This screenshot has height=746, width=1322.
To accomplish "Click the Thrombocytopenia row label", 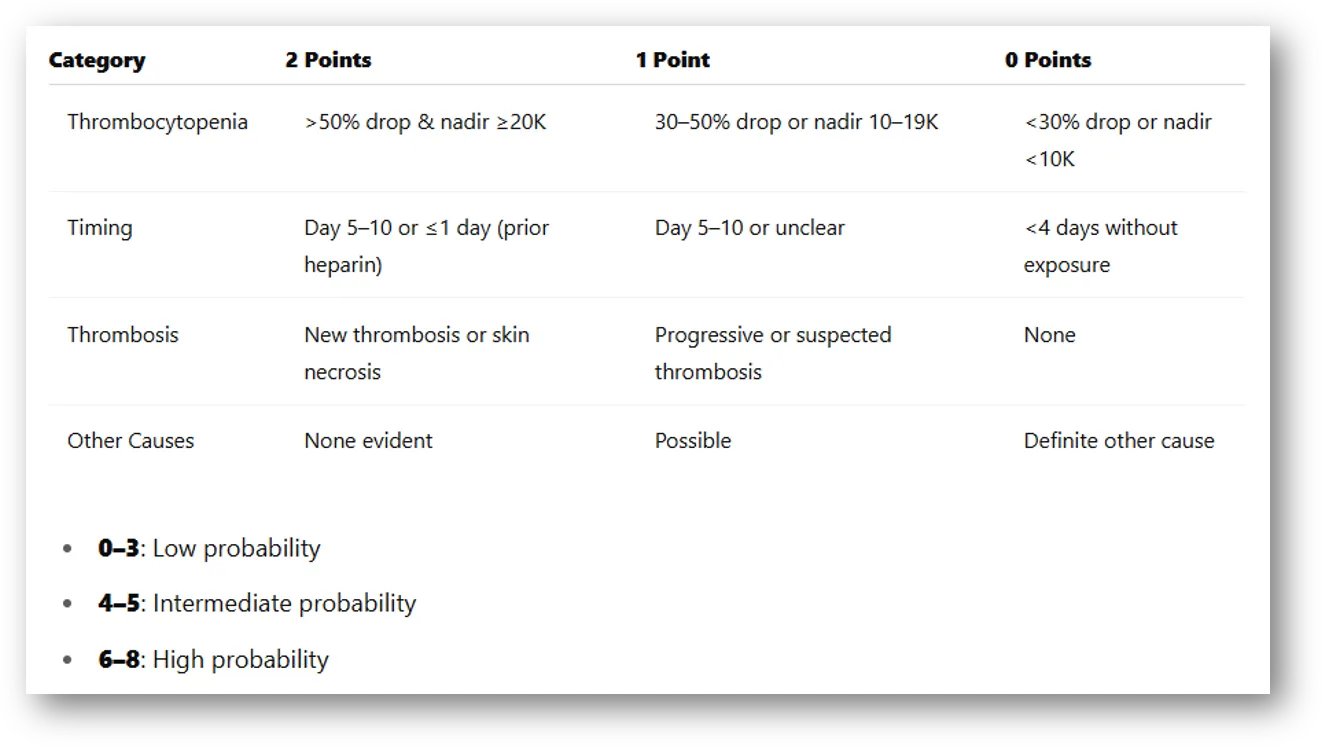I will coord(157,122).
